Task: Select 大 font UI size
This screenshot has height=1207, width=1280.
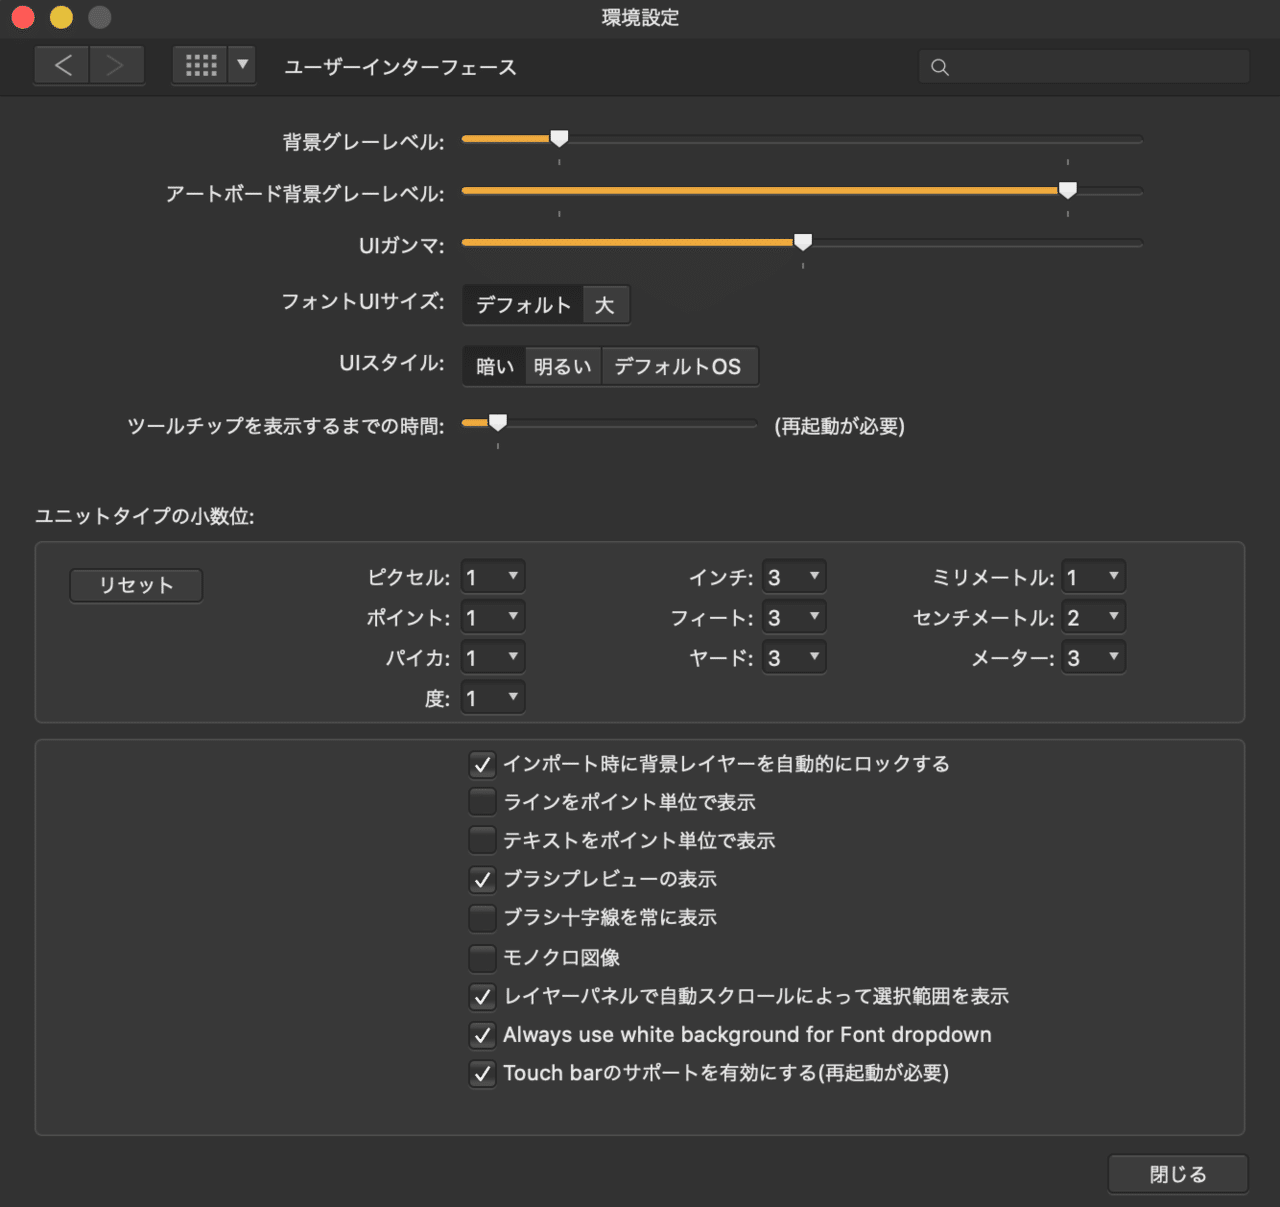Action: [x=605, y=305]
